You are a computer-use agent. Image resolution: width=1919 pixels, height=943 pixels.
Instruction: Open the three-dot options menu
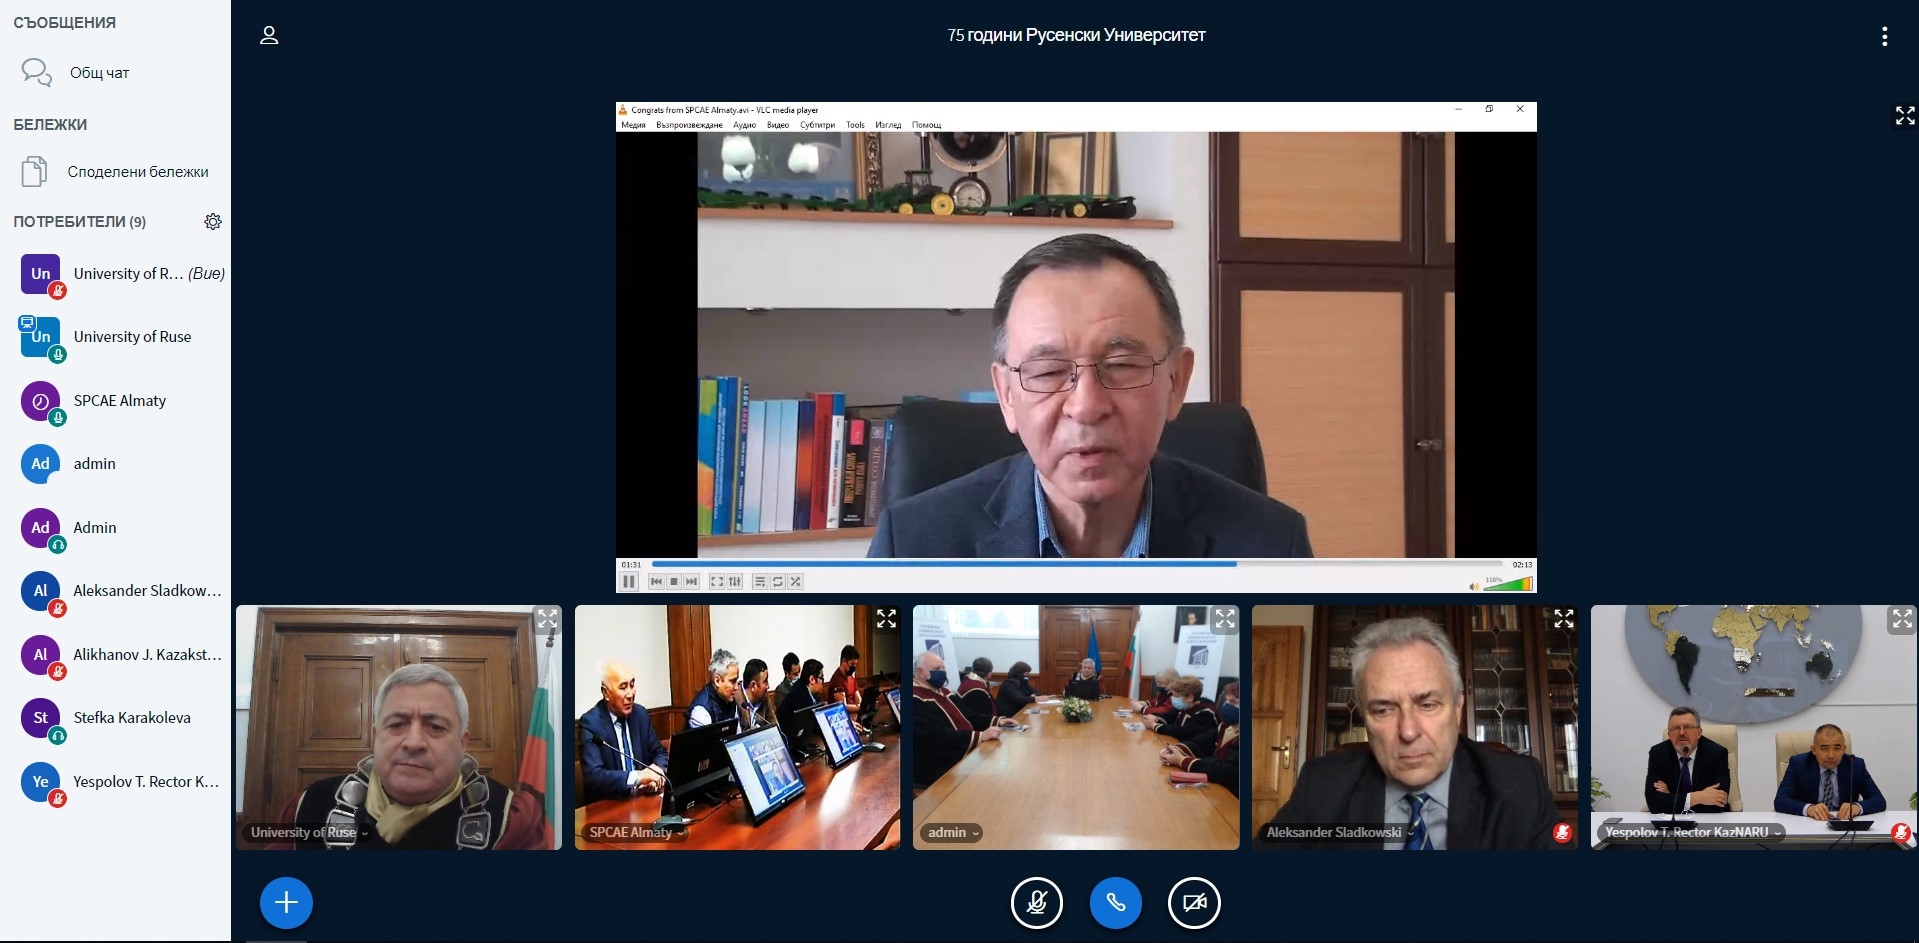(x=1884, y=36)
